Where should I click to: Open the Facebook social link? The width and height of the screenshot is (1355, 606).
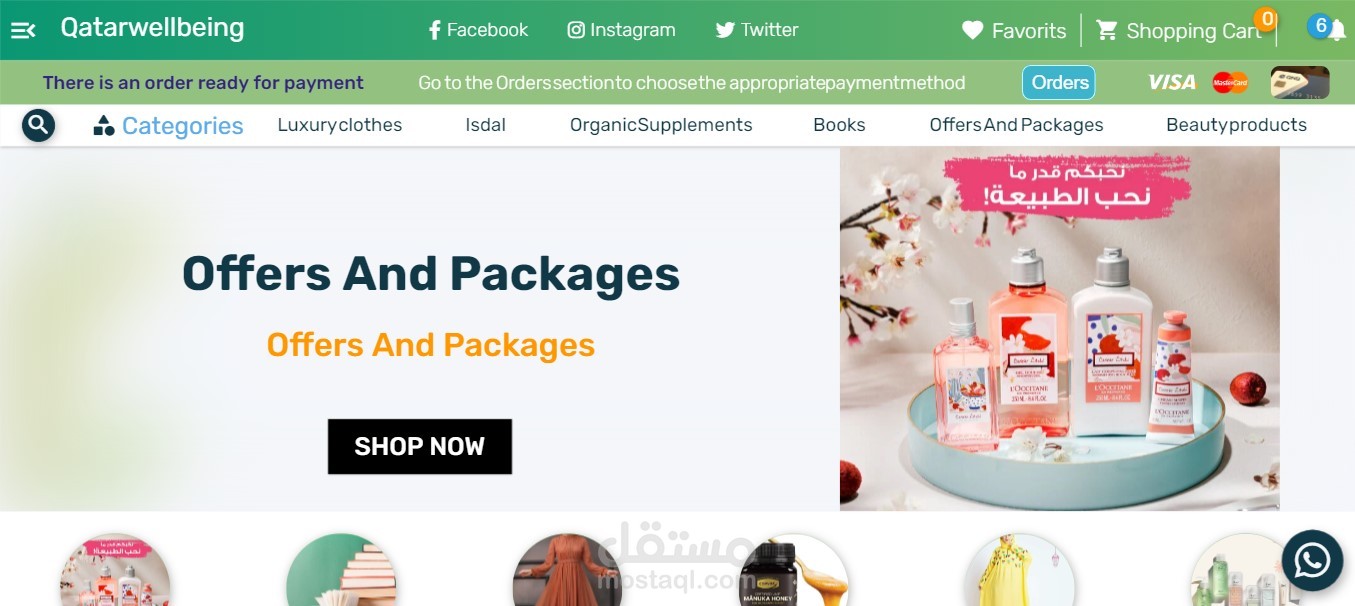click(478, 30)
